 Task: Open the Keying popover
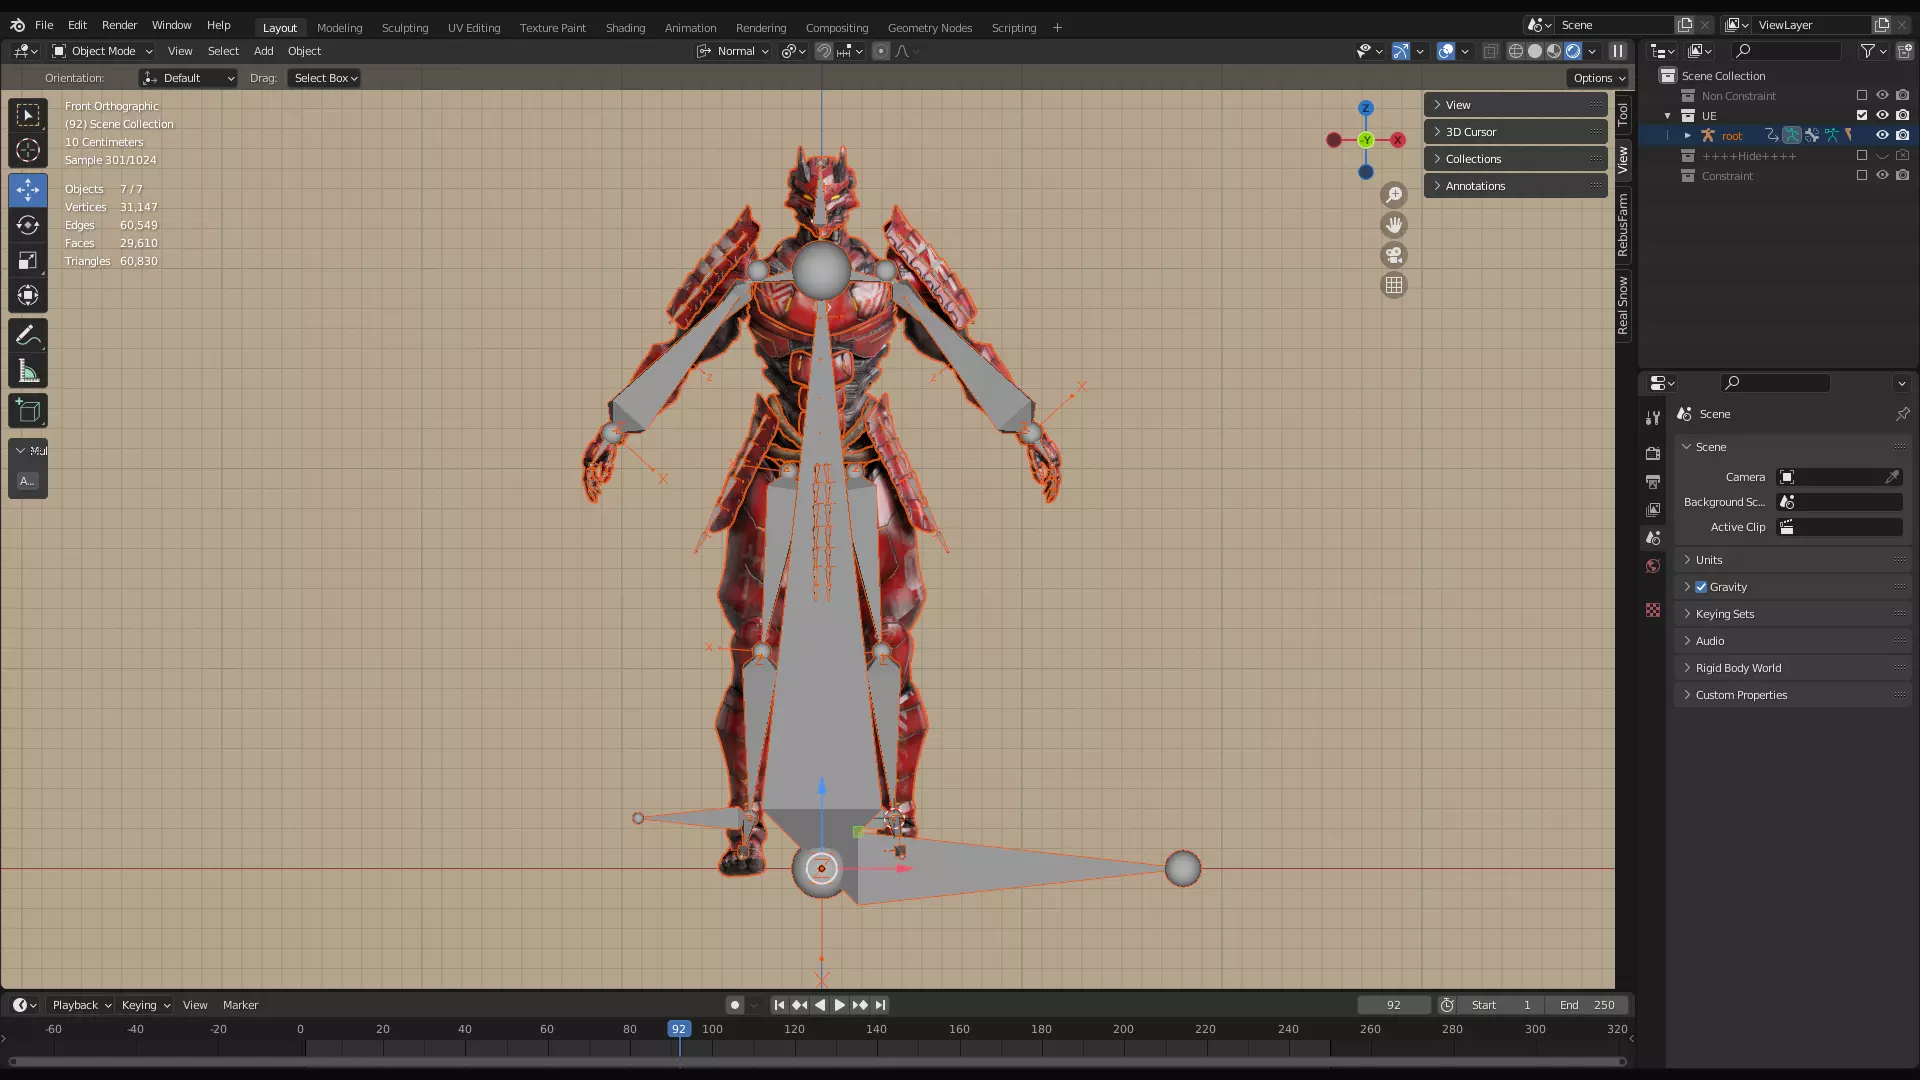[x=145, y=1005]
